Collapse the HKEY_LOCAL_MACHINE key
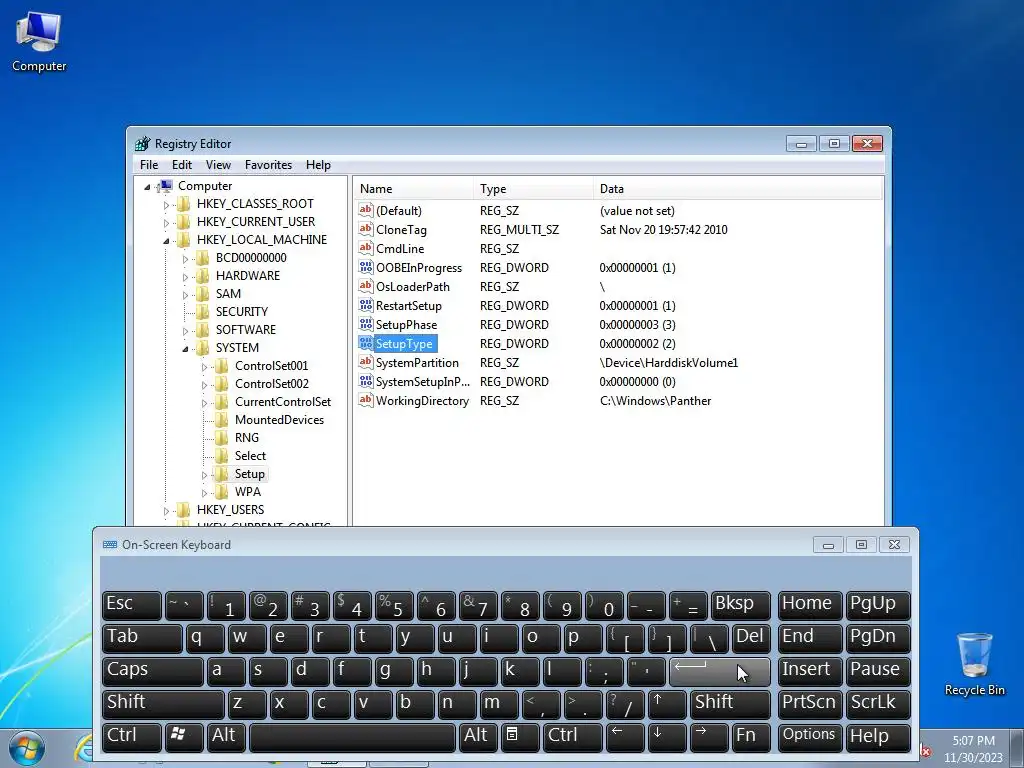 (x=166, y=241)
